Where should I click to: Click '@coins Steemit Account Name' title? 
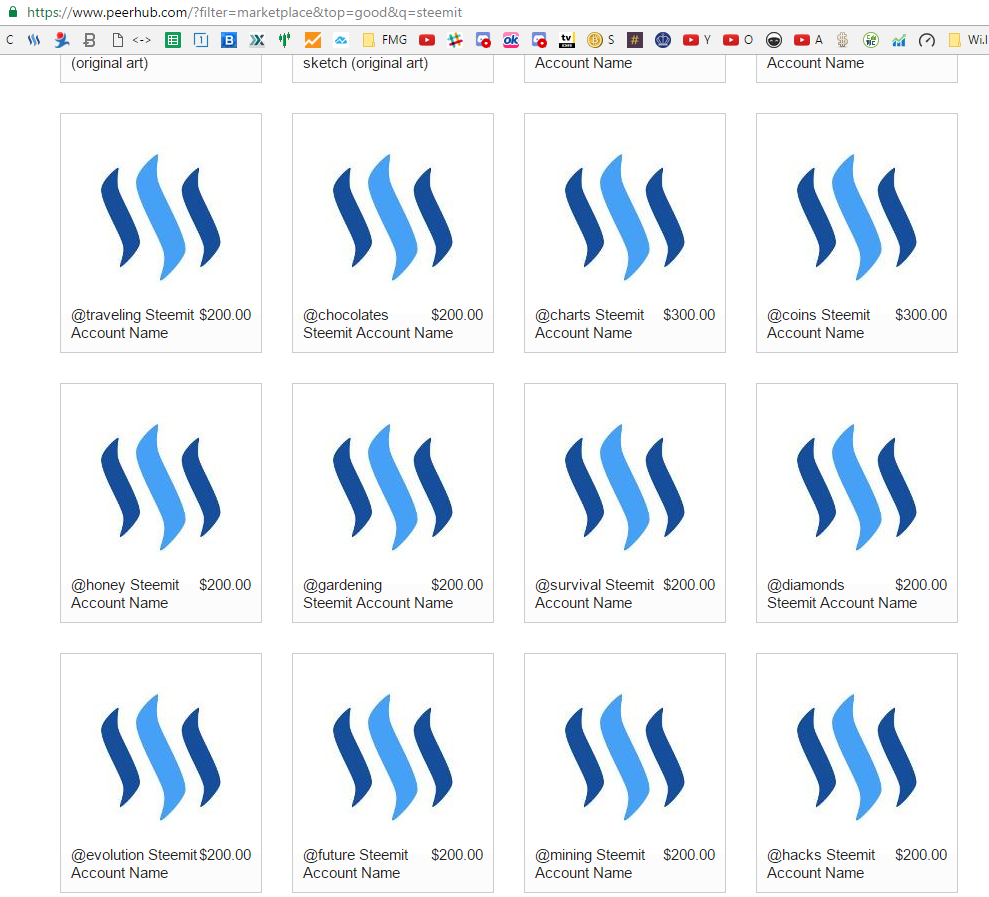pos(819,324)
